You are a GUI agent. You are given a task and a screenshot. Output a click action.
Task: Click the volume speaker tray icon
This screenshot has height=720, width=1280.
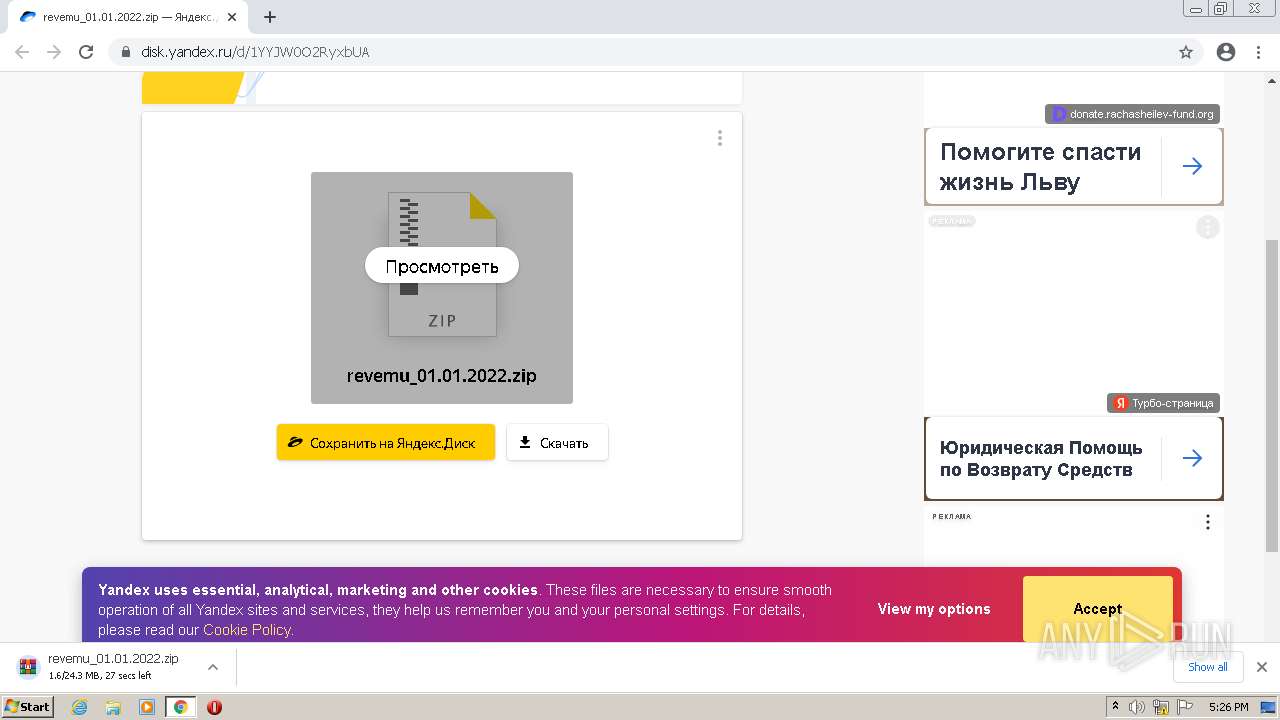[x=1137, y=707]
